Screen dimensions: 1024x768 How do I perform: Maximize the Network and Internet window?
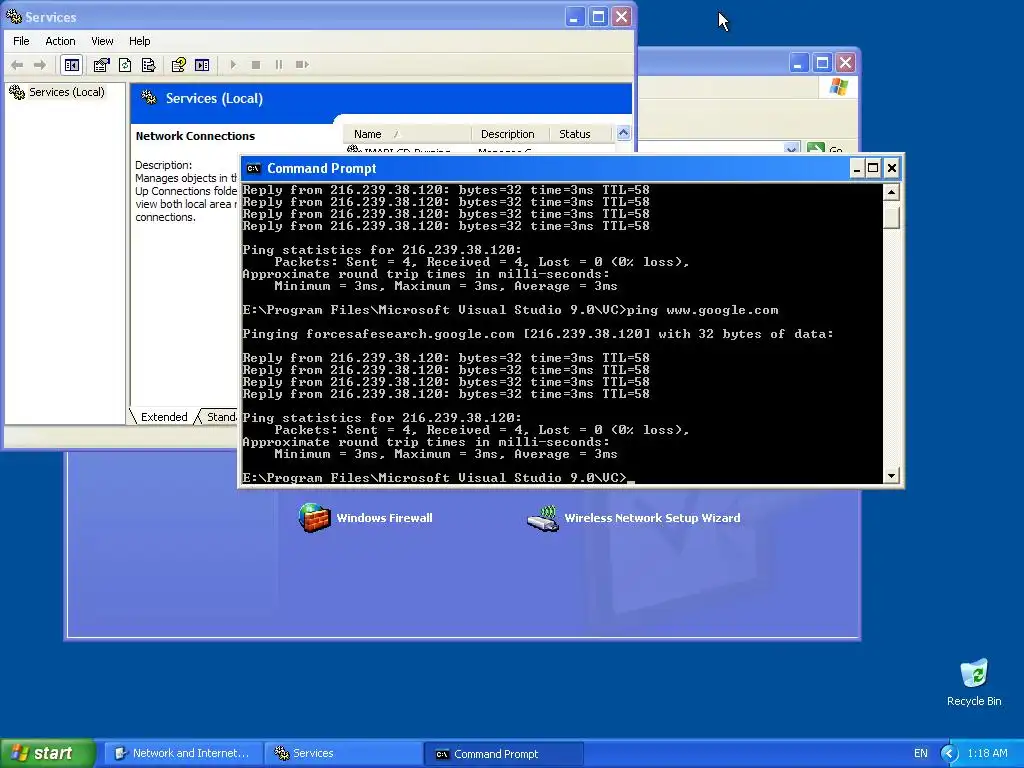pyautogui.click(x=822, y=63)
